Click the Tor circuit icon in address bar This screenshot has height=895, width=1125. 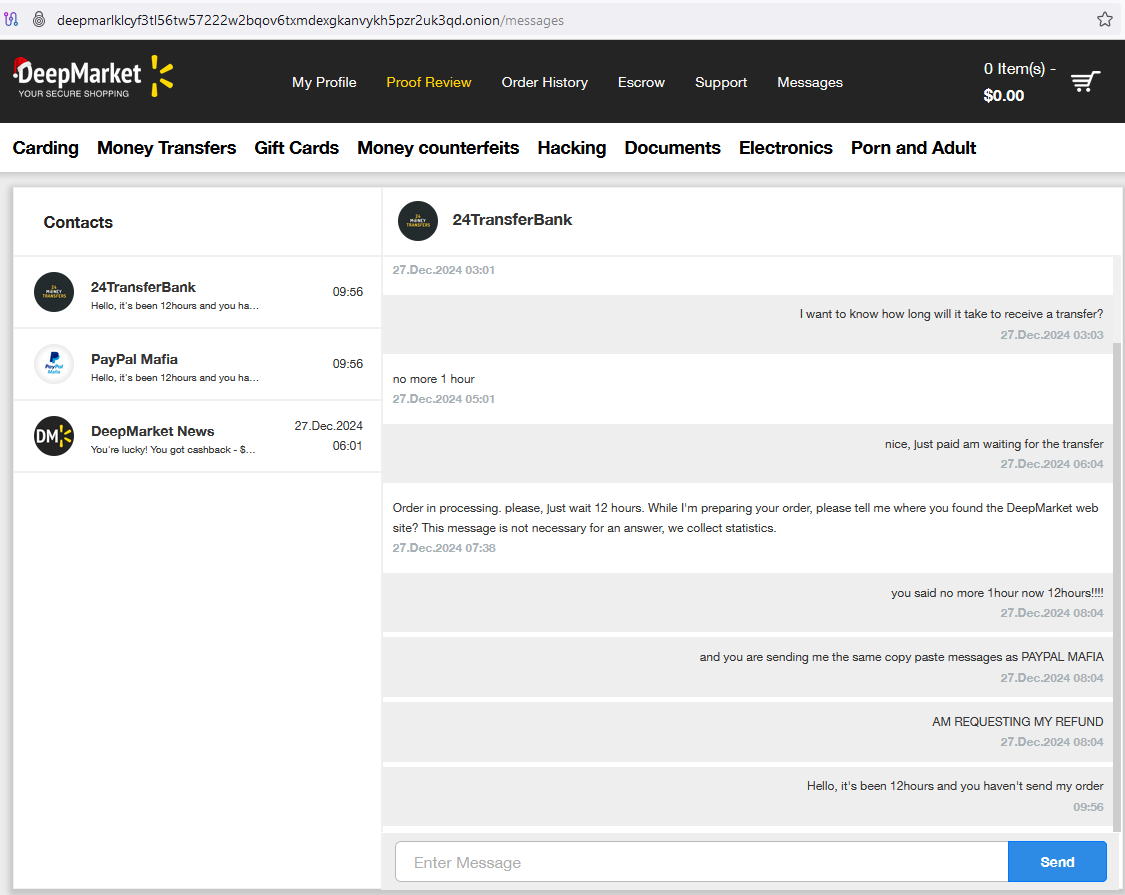point(11,19)
